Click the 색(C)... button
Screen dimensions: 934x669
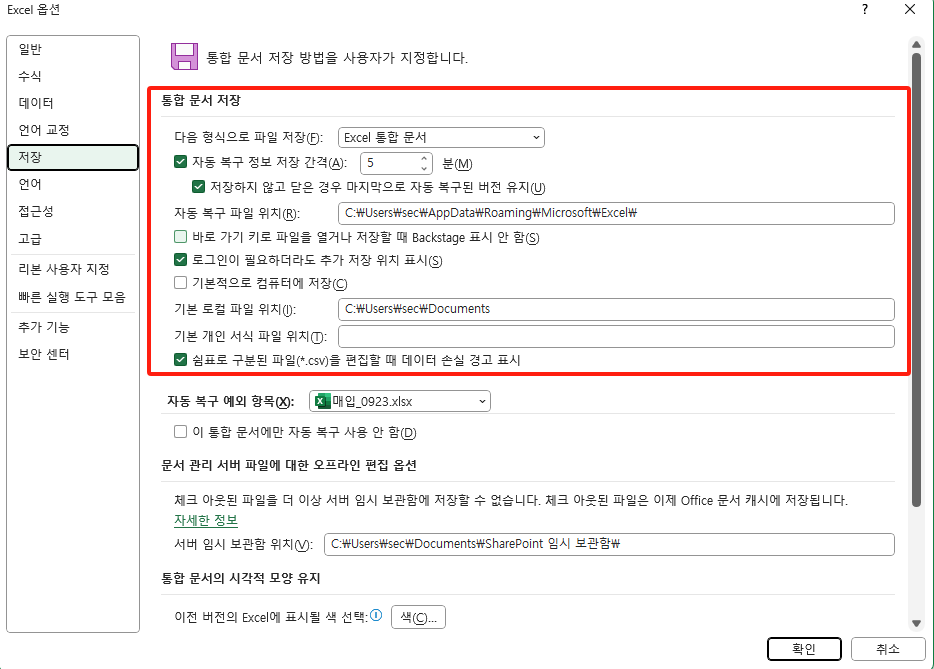pyautogui.click(x=418, y=617)
